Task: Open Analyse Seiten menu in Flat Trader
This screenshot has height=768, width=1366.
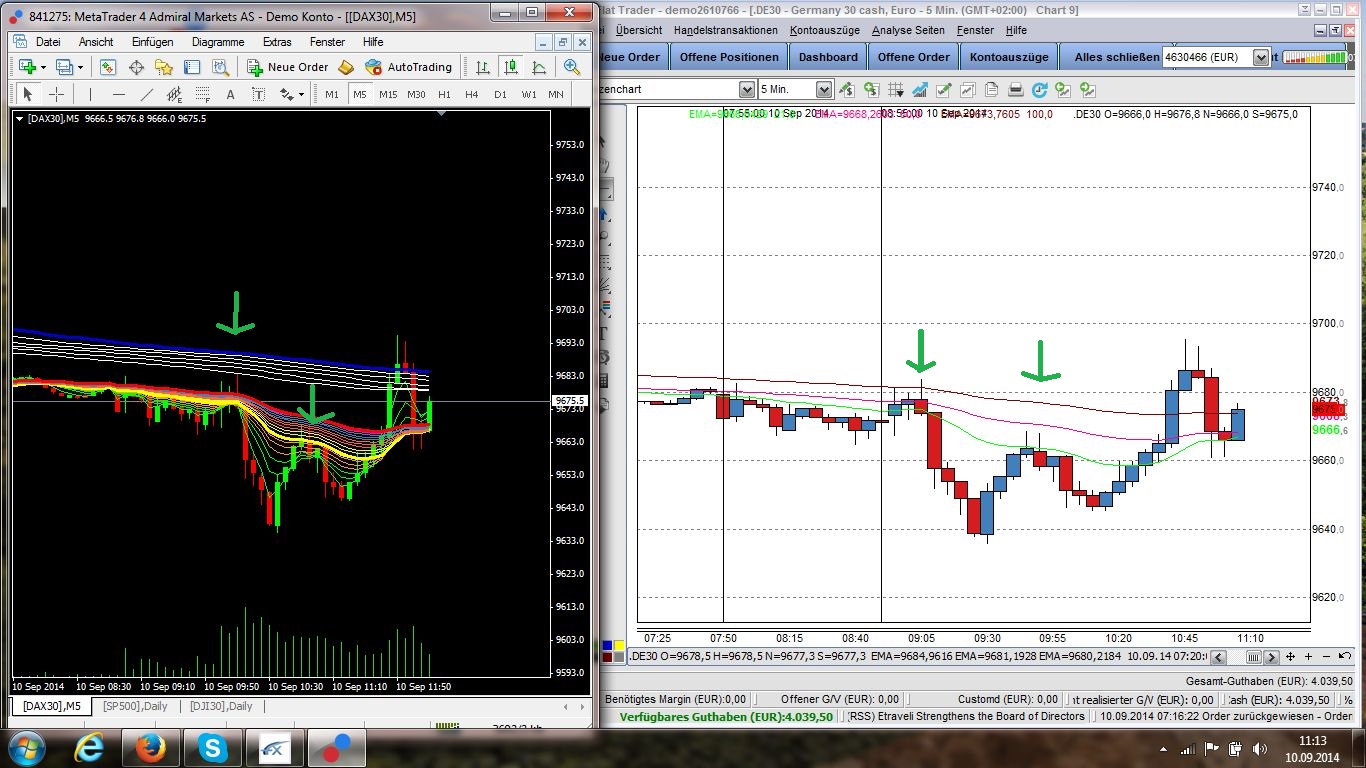Action: (908, 30)
